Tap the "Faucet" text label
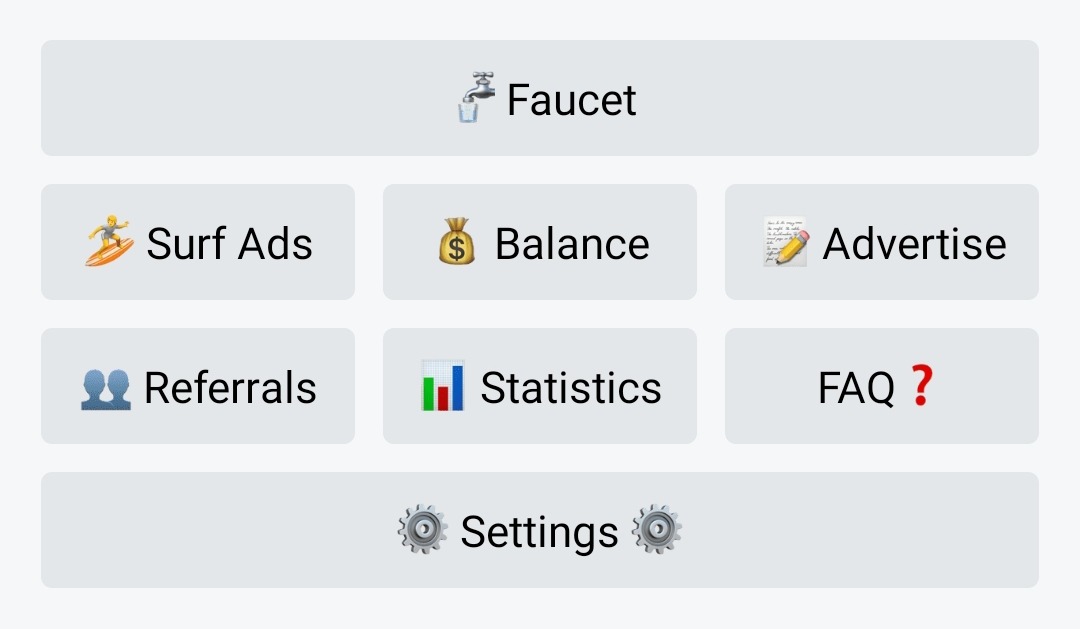 (x=571, y=99)
